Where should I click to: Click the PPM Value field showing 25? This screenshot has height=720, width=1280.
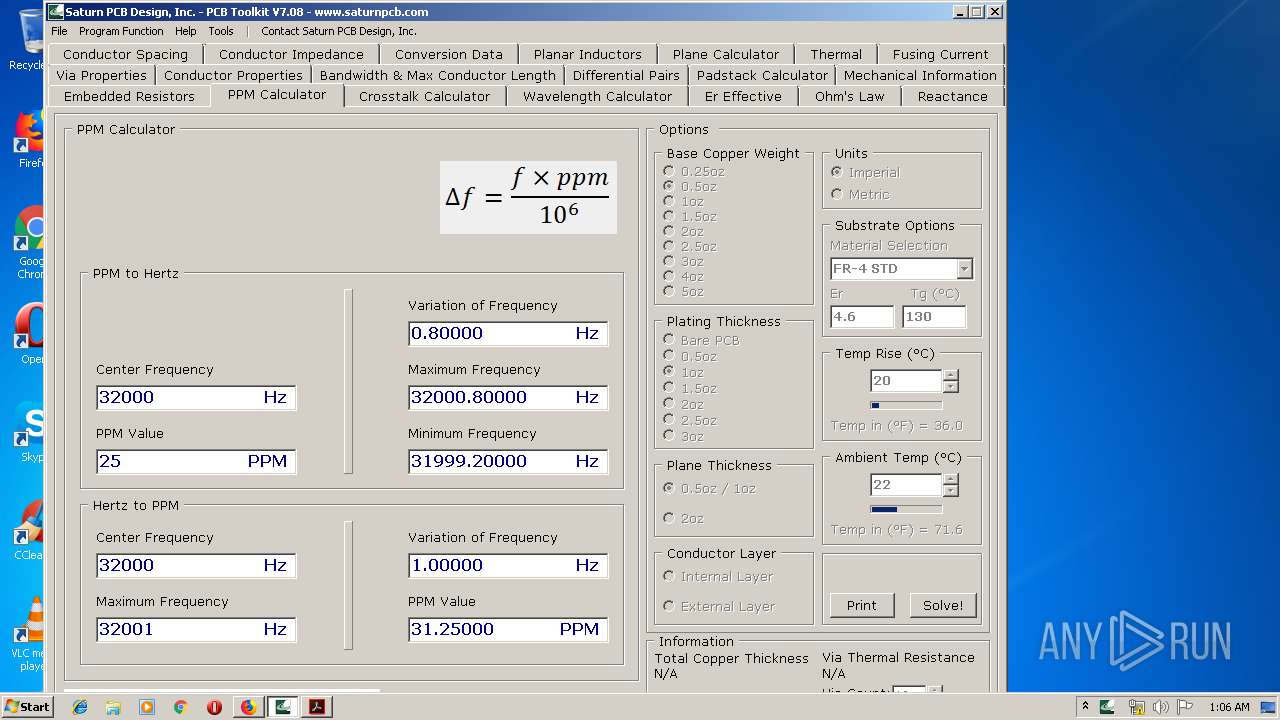196,461
